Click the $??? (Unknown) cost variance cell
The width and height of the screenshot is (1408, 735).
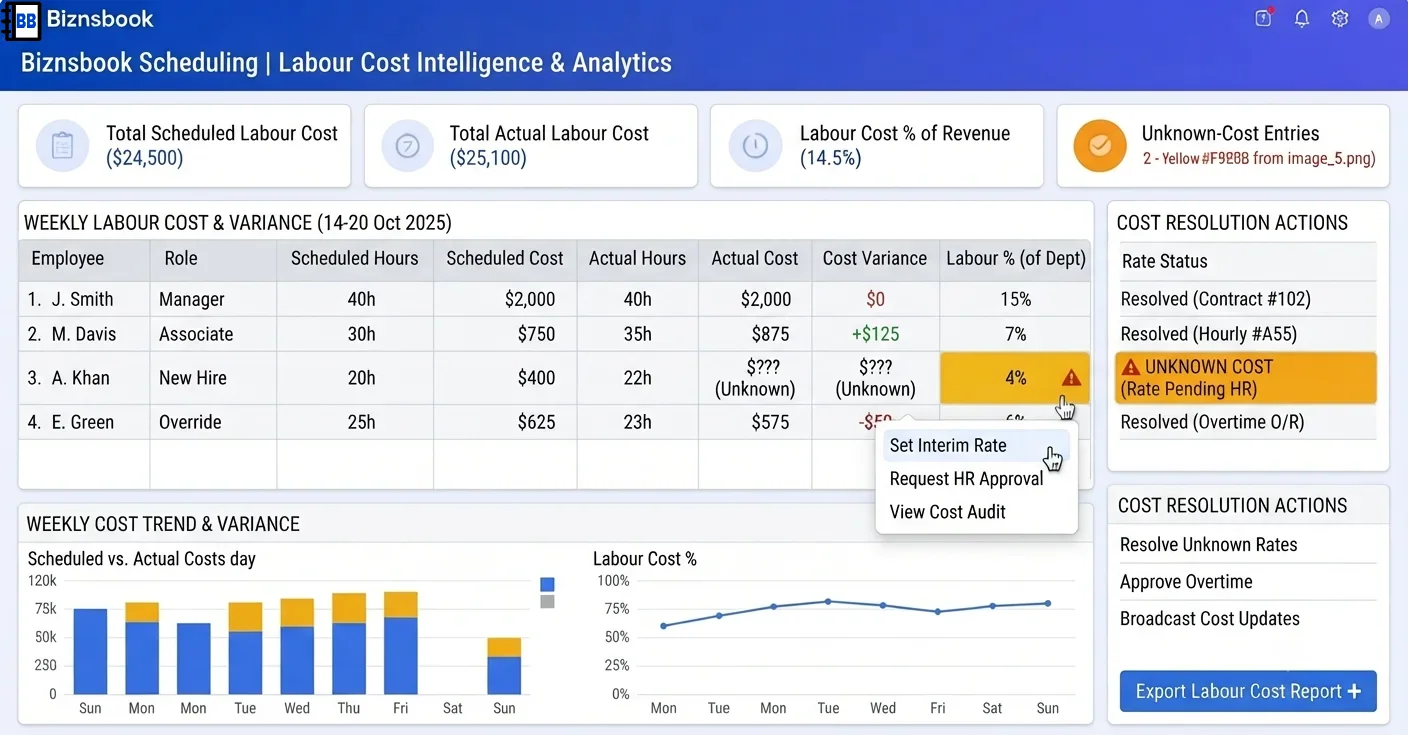(x=875, y=378)
